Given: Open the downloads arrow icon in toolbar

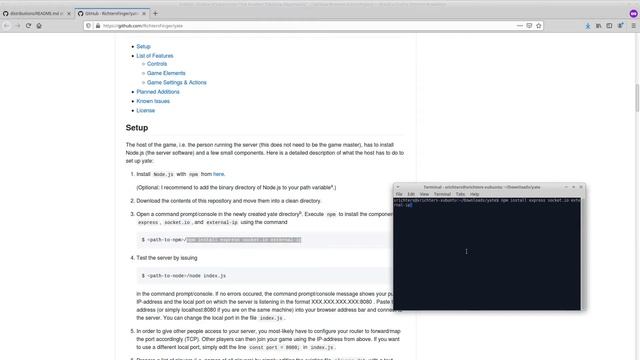Looking at the screenshot, I should coord(588,26).
